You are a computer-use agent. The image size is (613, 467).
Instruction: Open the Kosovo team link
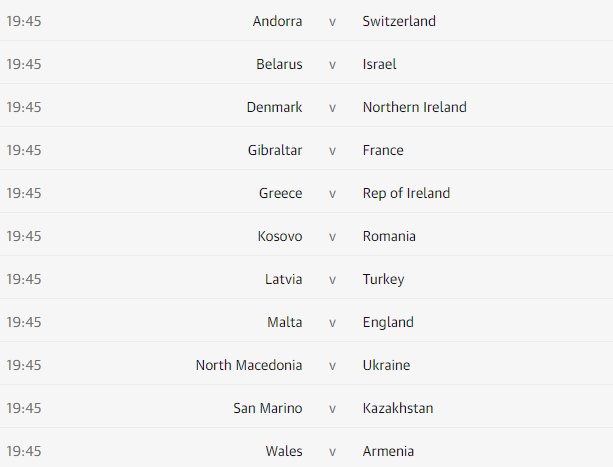279,236
